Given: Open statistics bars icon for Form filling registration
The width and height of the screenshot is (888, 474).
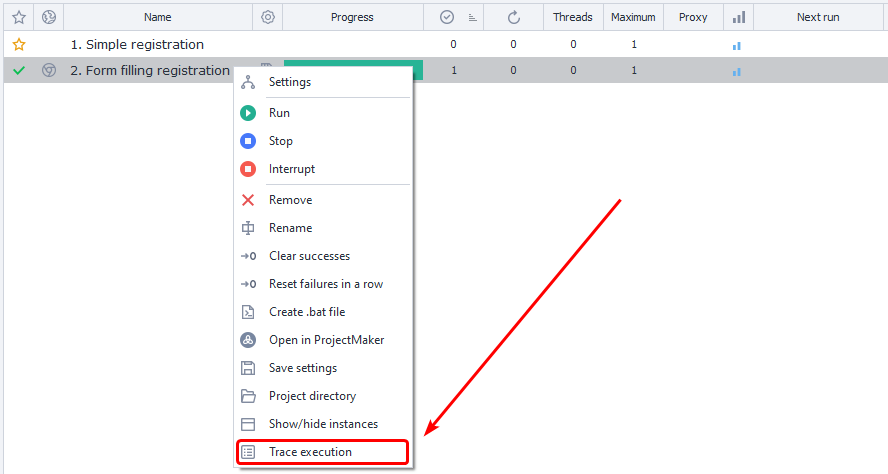Looking at the screenshot, I should coord(737,71).
